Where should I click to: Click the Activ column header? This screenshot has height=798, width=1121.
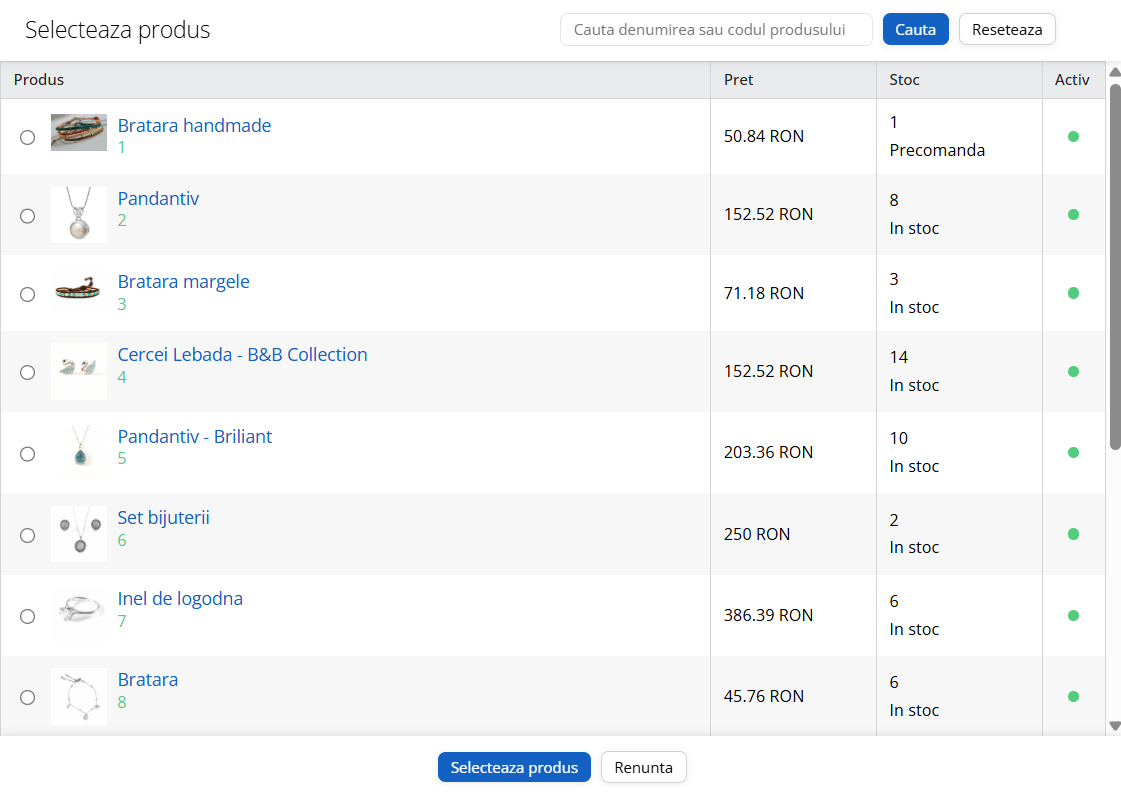coord(1072,79)
